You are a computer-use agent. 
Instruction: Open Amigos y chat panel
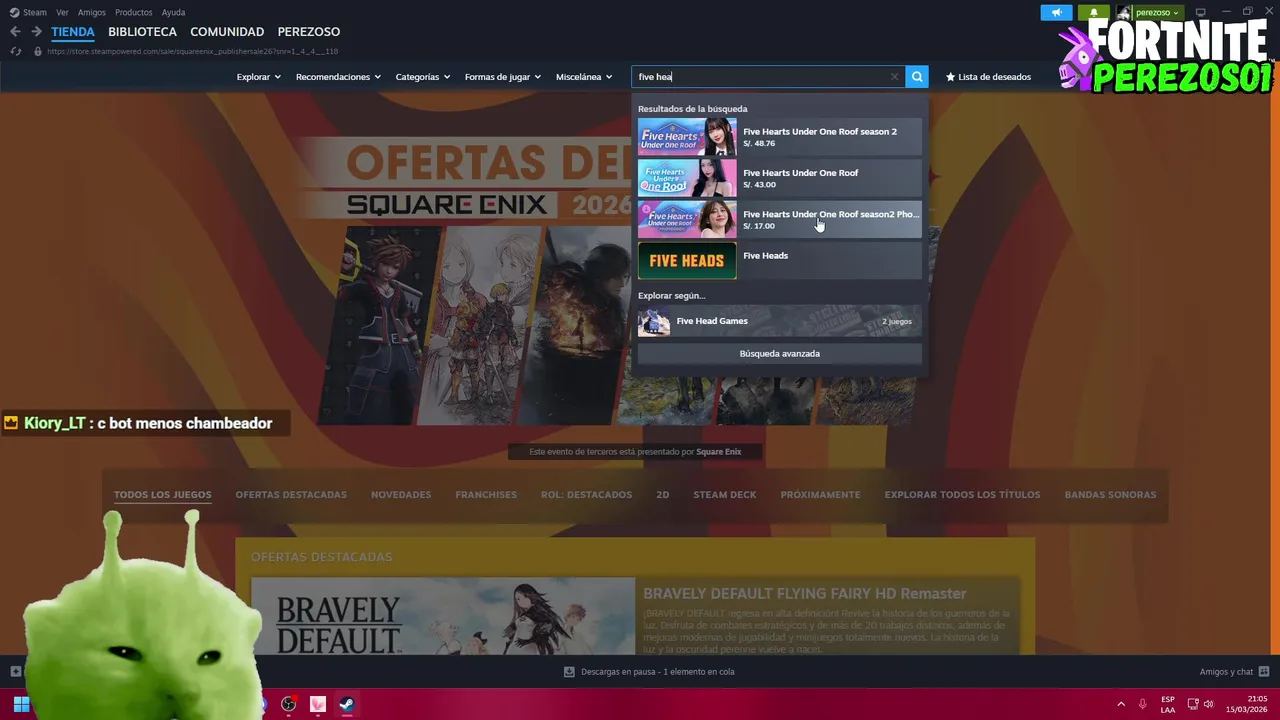(1234, 672)
